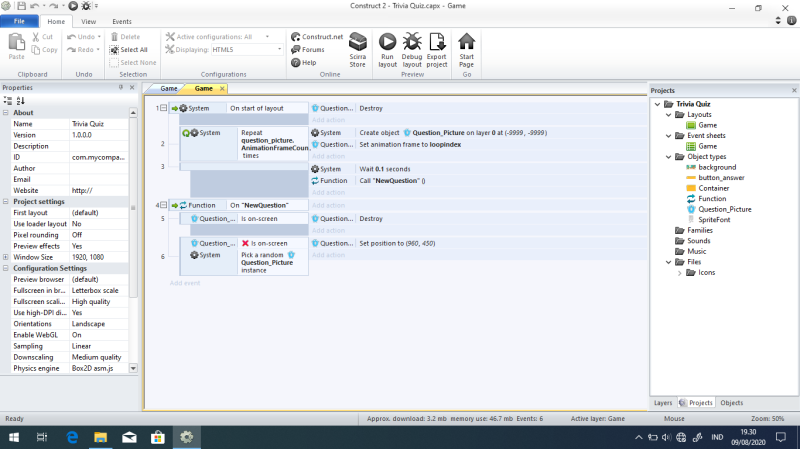Viewport: 800px width, 449px height.
Task: Collapse the Trivia Quiz project node
Action: [658, 104]
